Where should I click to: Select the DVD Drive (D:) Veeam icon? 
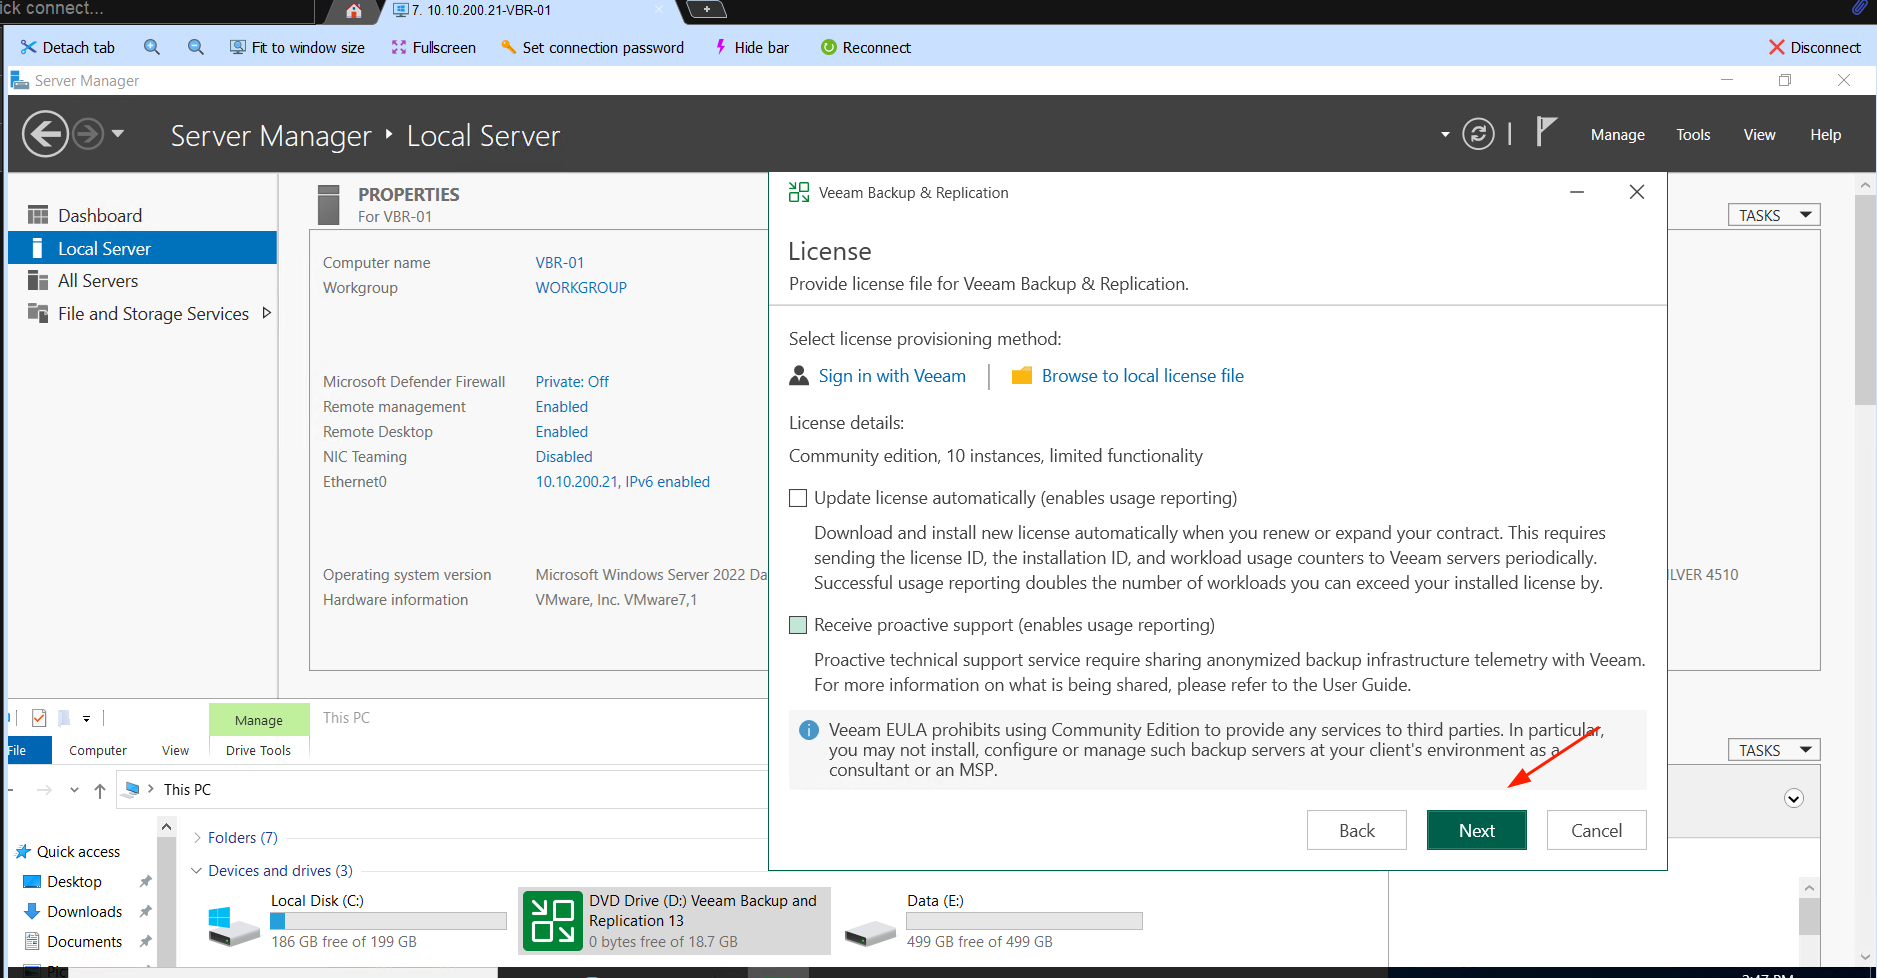[x=552, y=921]
